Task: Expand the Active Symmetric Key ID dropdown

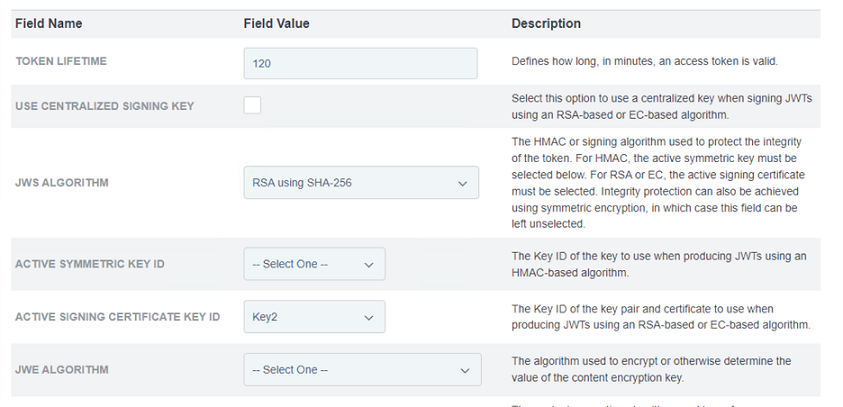Action: click(315, 264)
